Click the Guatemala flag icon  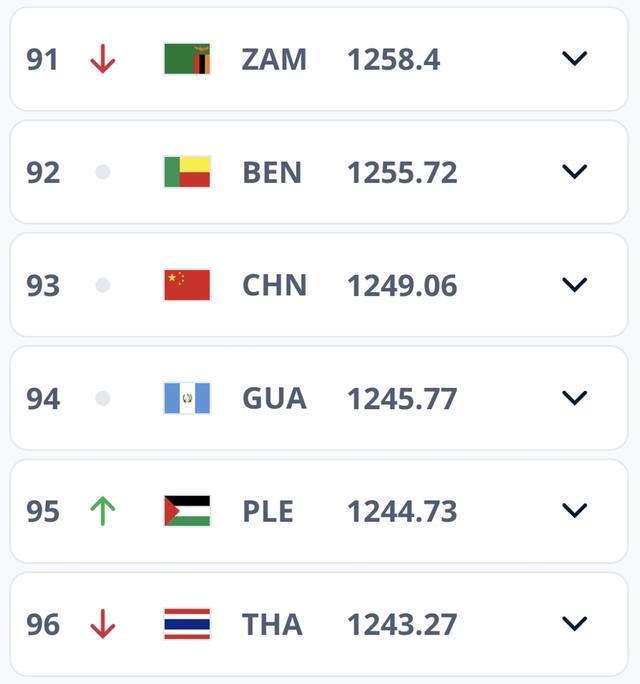coord(187,398)
